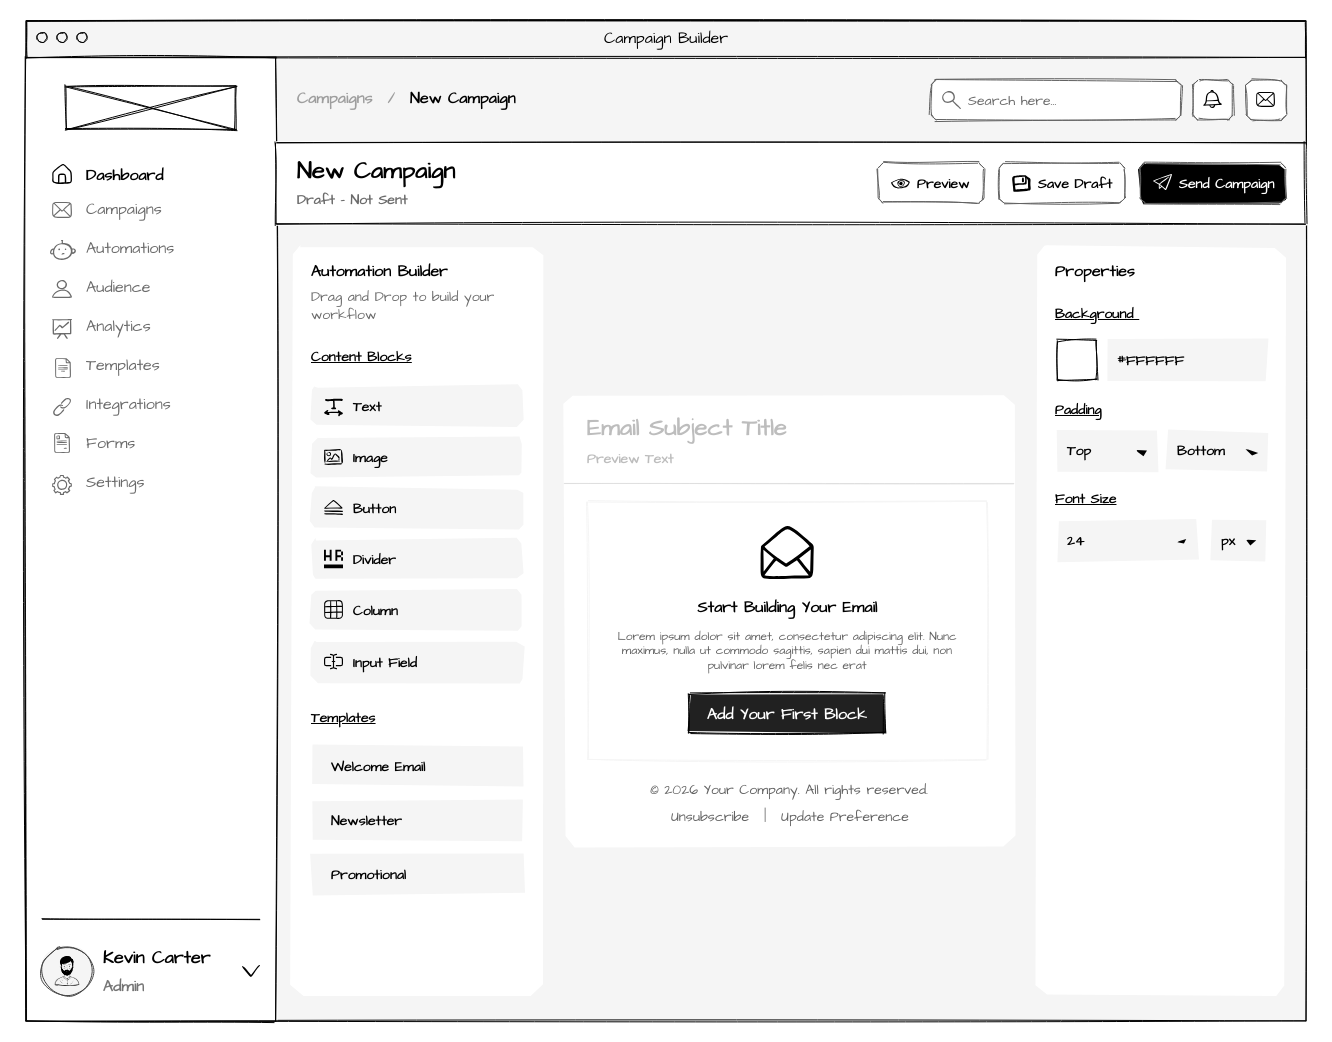Image resolution: width=1332 pixels, height=1042 pixels.
Task: Select the Welcome Email template
Action: pos(417,766)
